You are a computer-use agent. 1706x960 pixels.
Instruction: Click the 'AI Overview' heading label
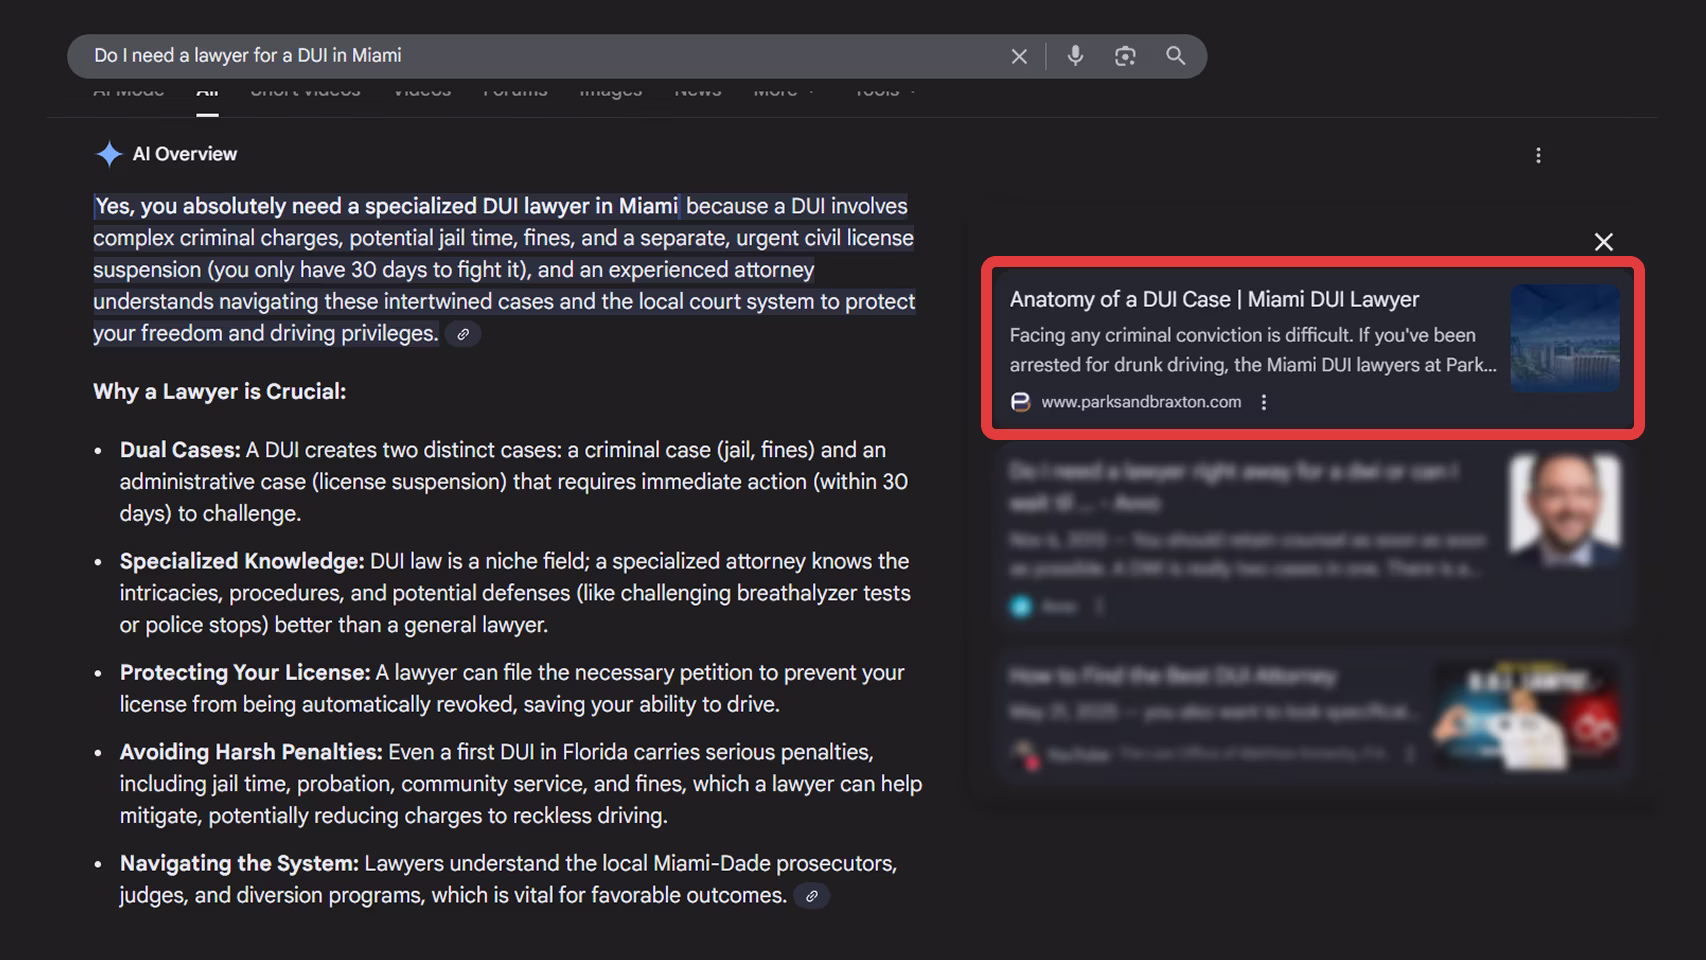click(x=185, y=154)
